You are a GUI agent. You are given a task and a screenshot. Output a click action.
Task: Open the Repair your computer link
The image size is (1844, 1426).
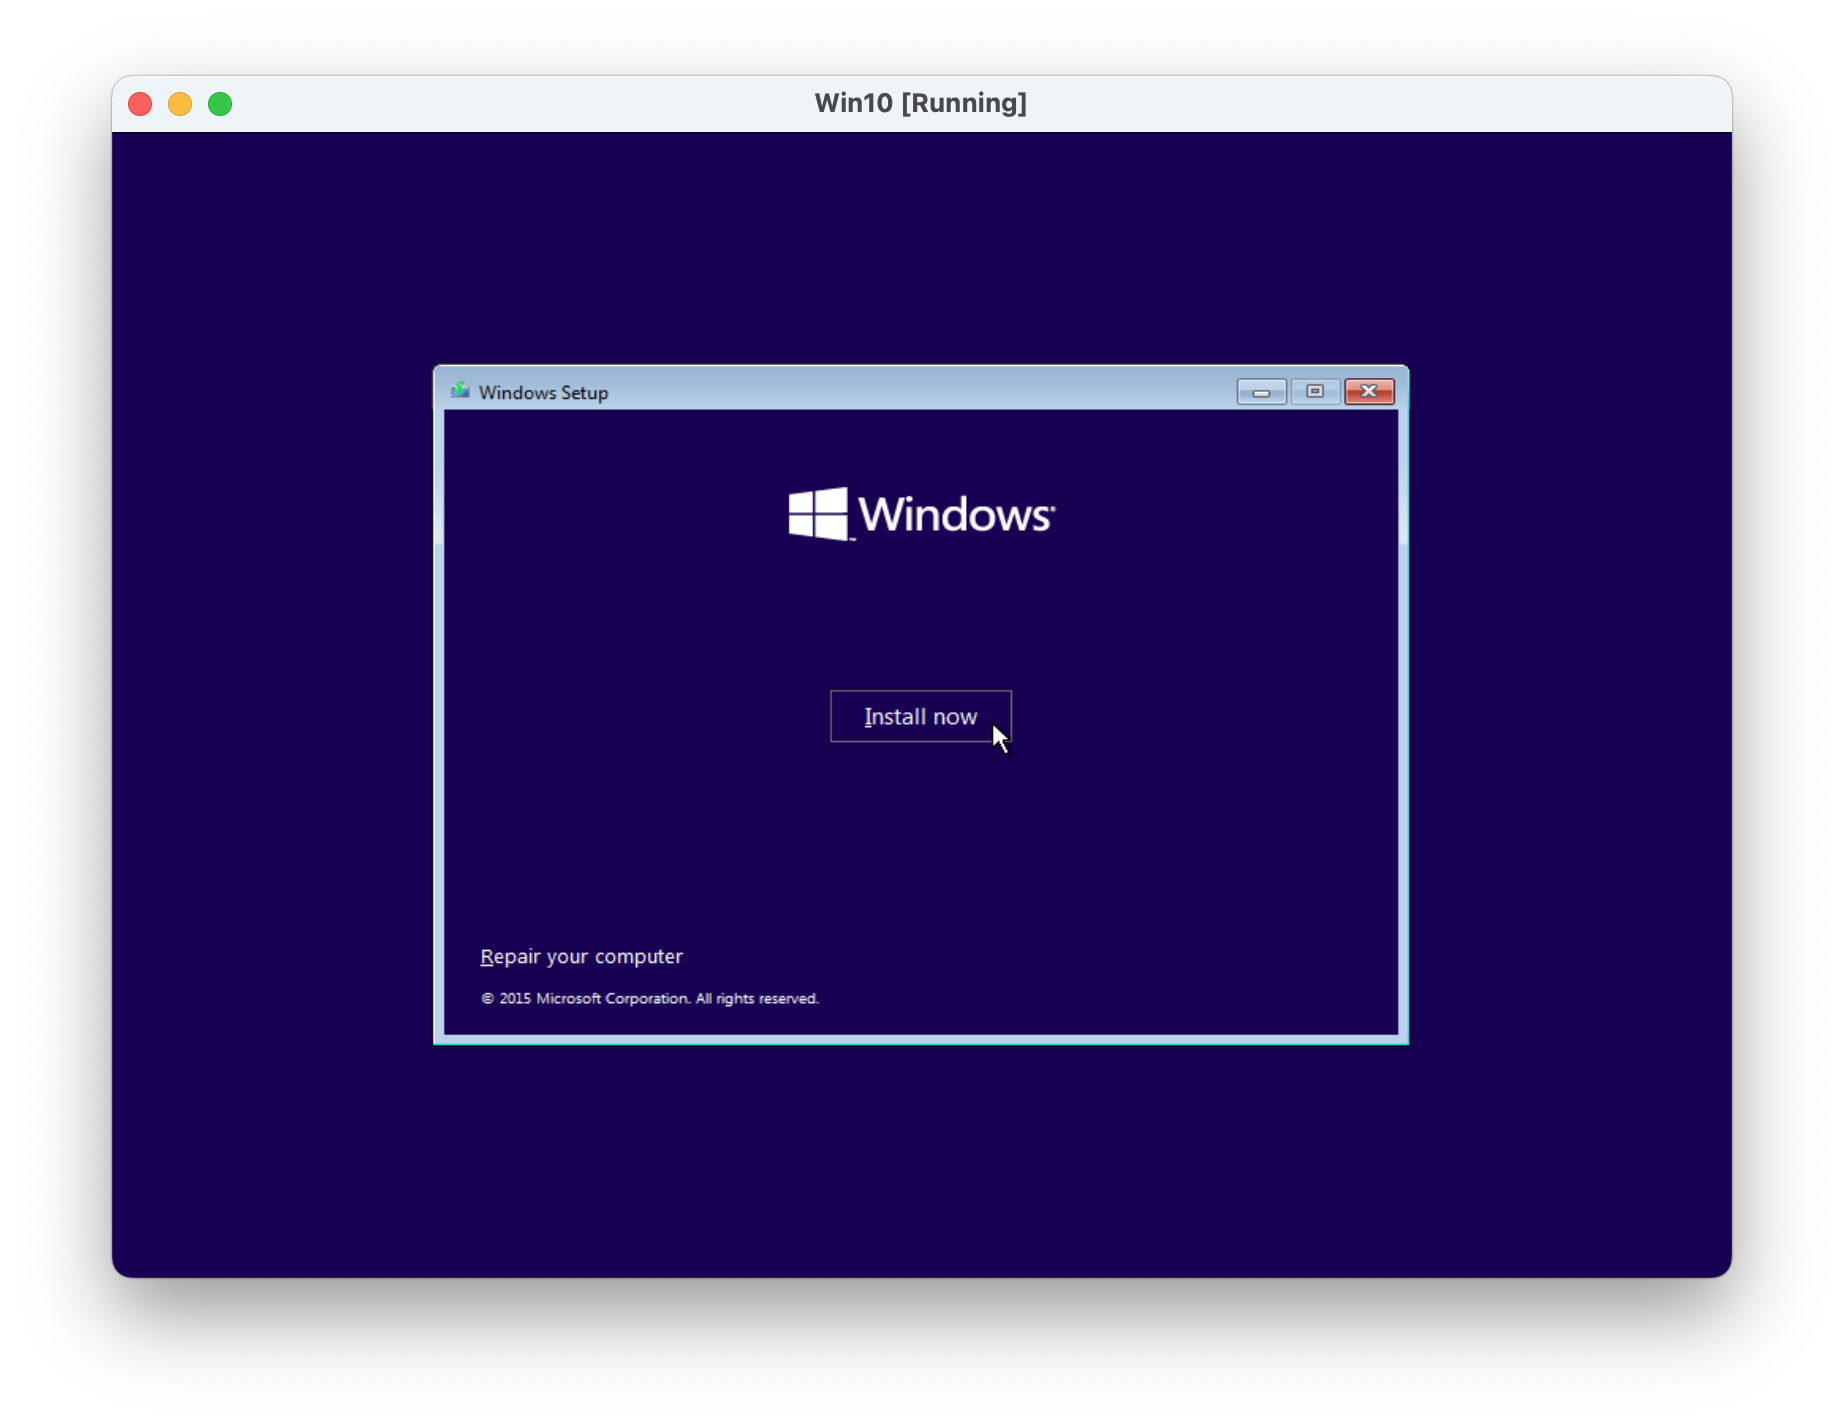click(x=581, y=956)
